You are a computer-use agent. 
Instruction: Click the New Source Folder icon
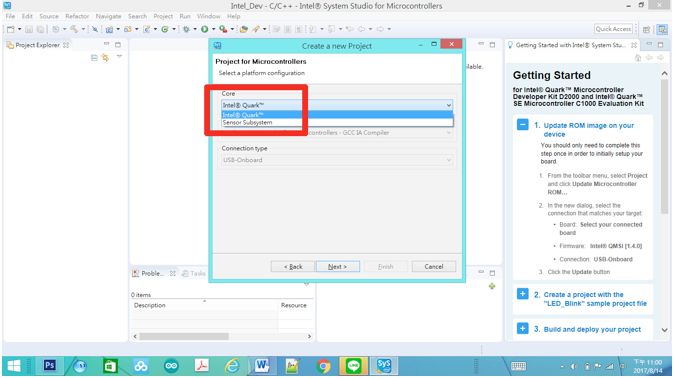tap(128, 29)
